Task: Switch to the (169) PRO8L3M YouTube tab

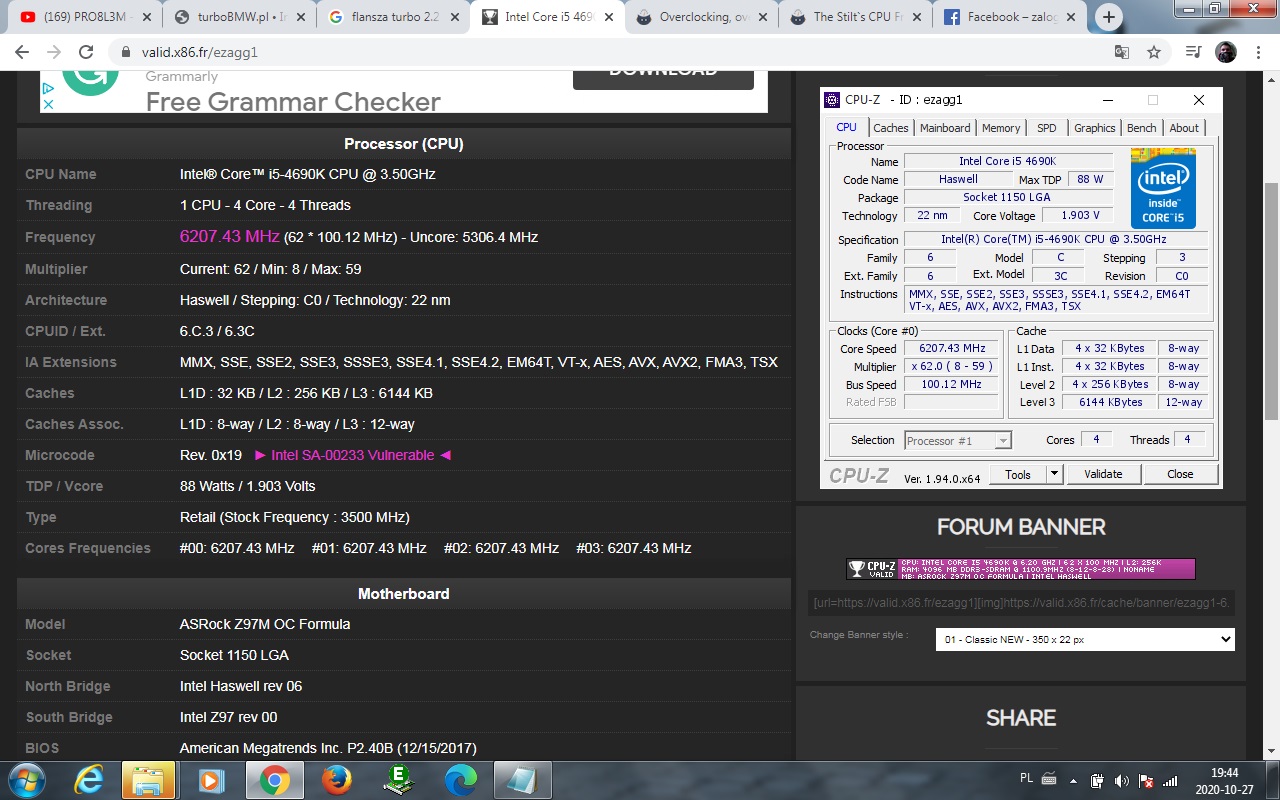Action: (80, 17)
